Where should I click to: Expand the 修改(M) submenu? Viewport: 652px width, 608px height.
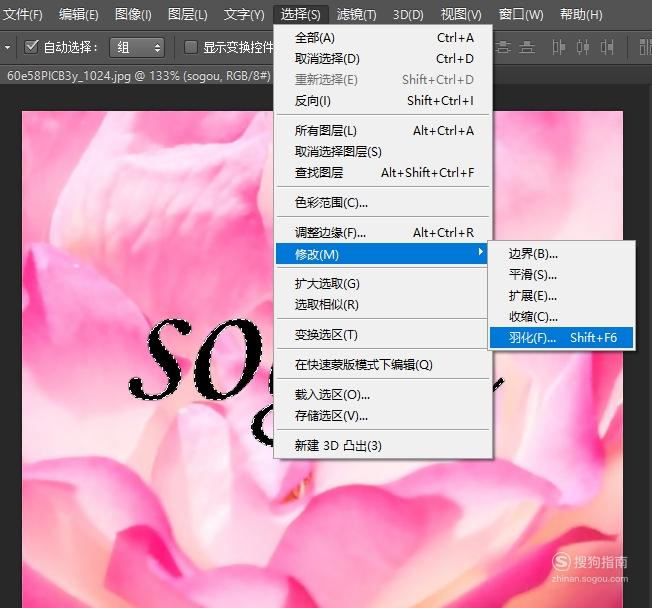click(381, 254)
